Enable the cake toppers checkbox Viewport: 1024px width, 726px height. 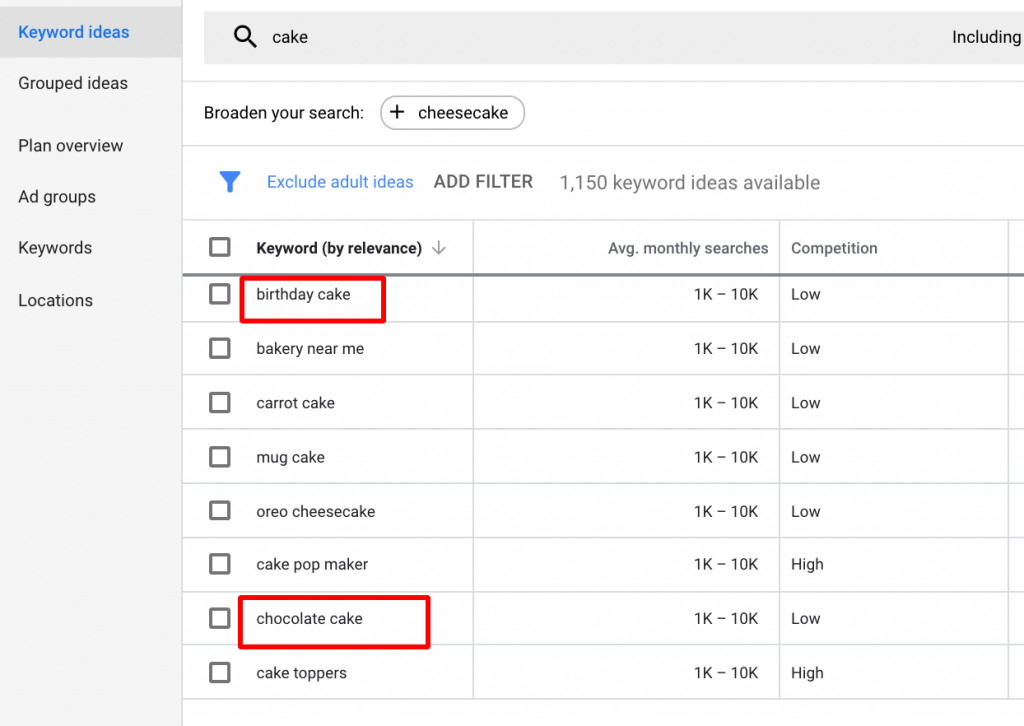pyautogui.click(x=220, y=672)
